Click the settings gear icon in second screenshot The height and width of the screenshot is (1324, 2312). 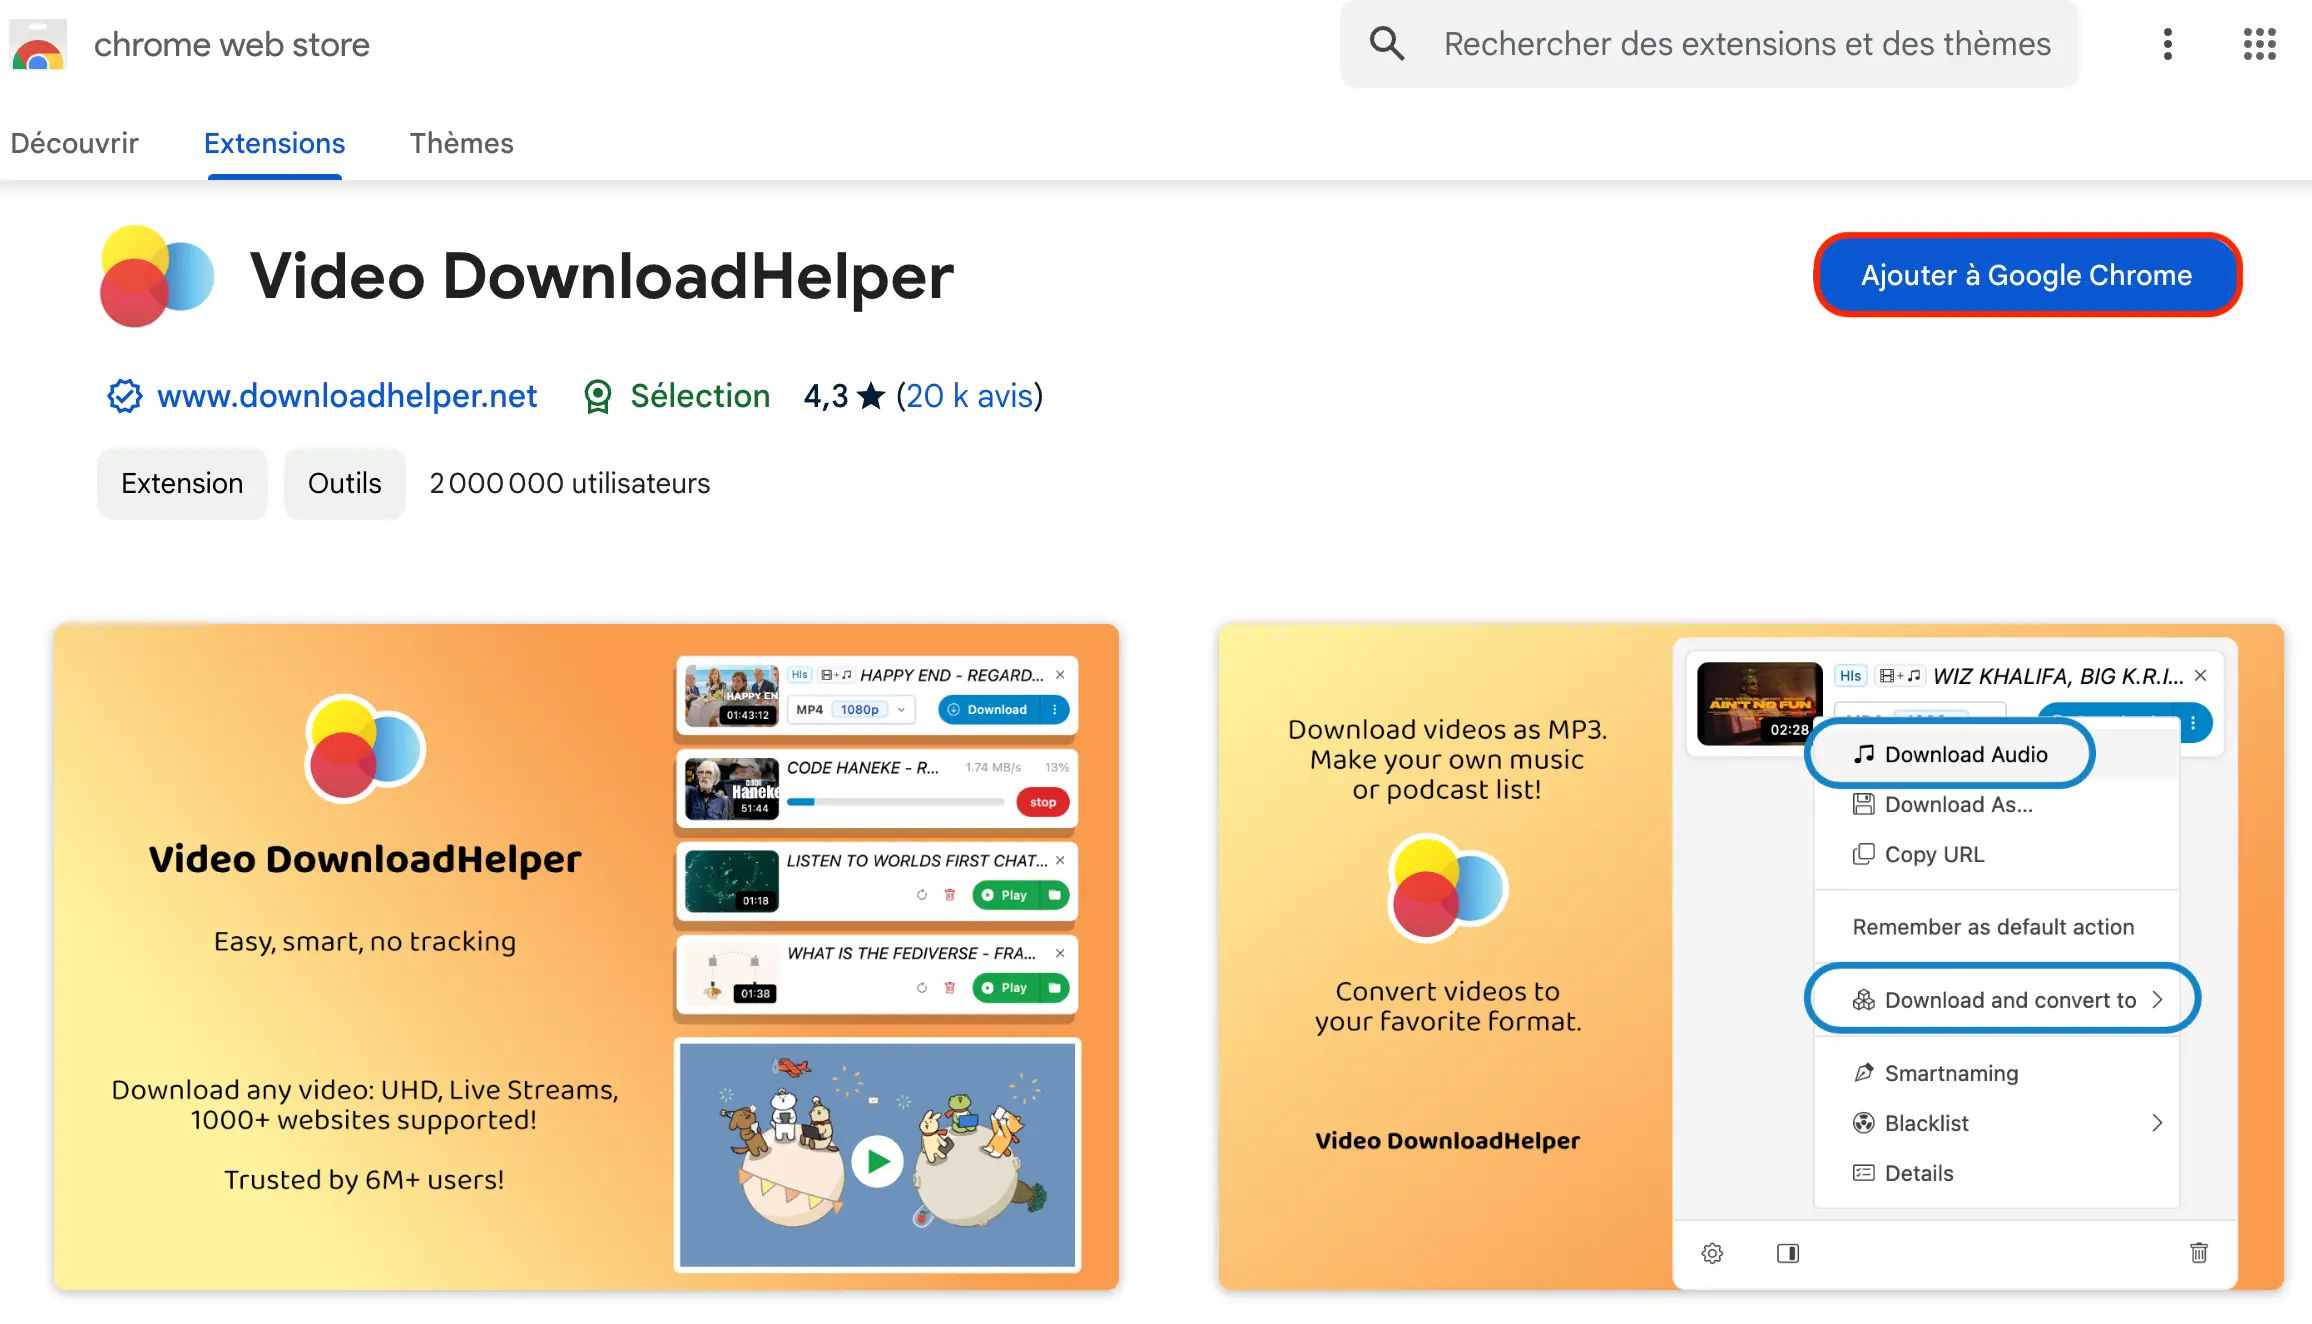[x=1712, y=1253]
